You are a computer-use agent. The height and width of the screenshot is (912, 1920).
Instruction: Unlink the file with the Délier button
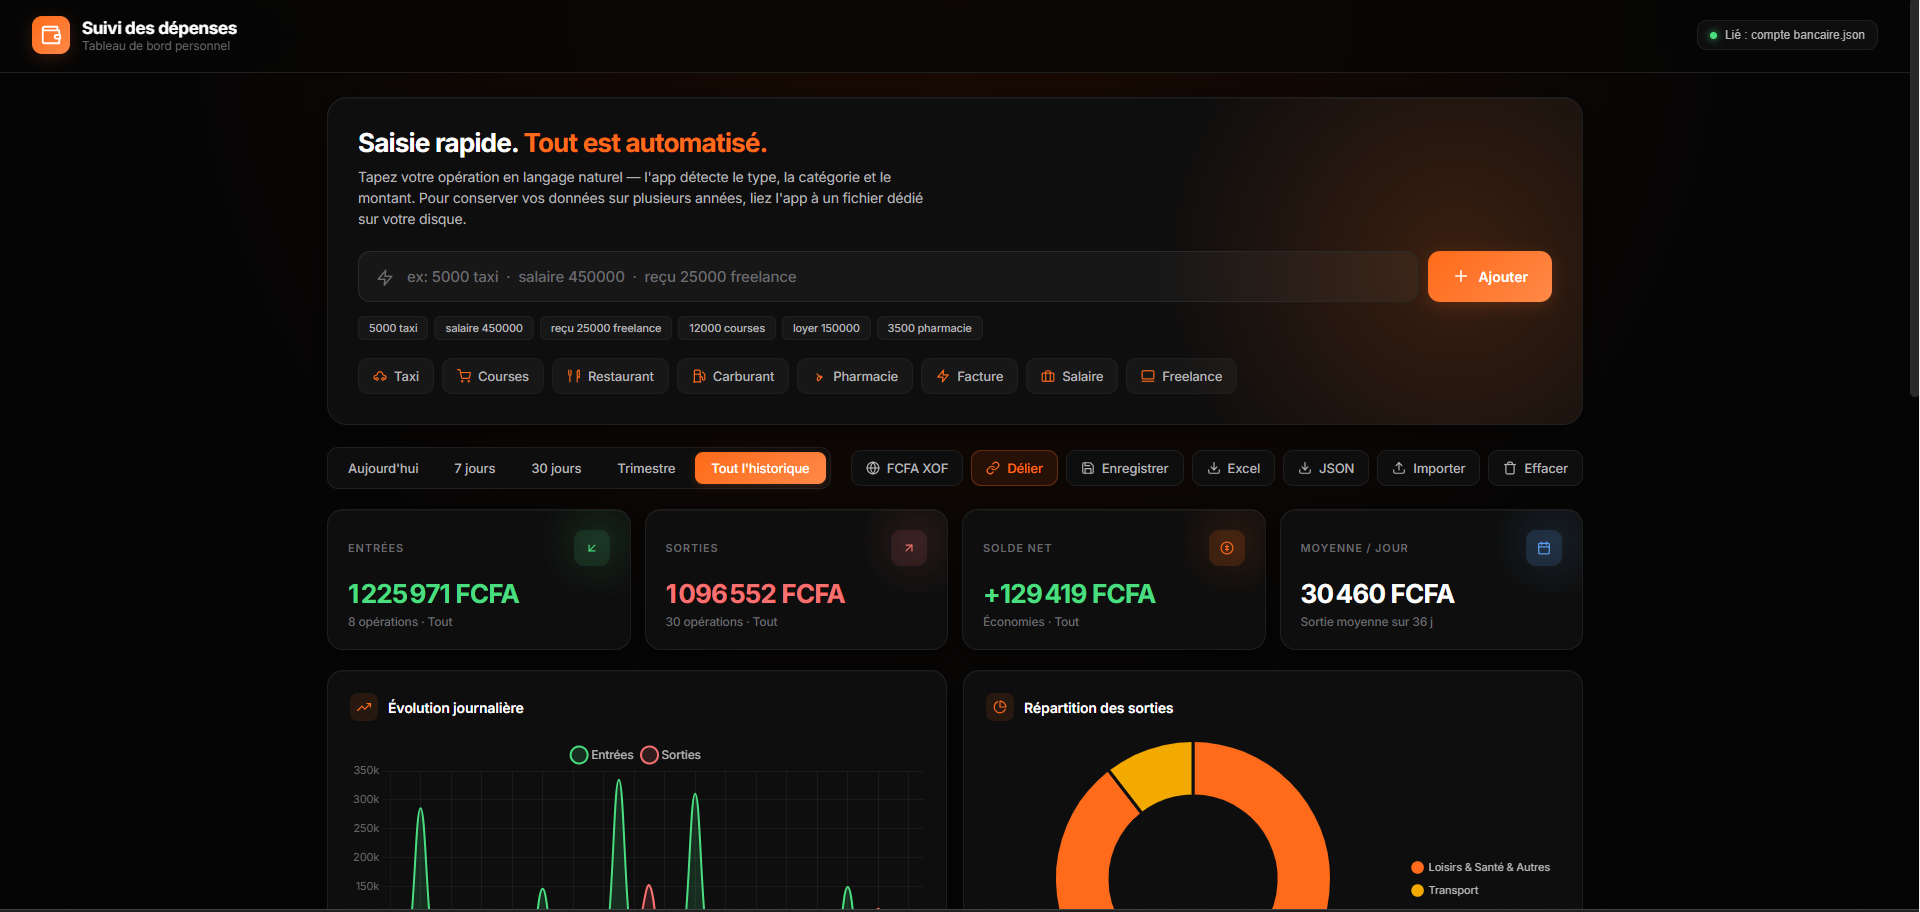(x=1014, y=468)
